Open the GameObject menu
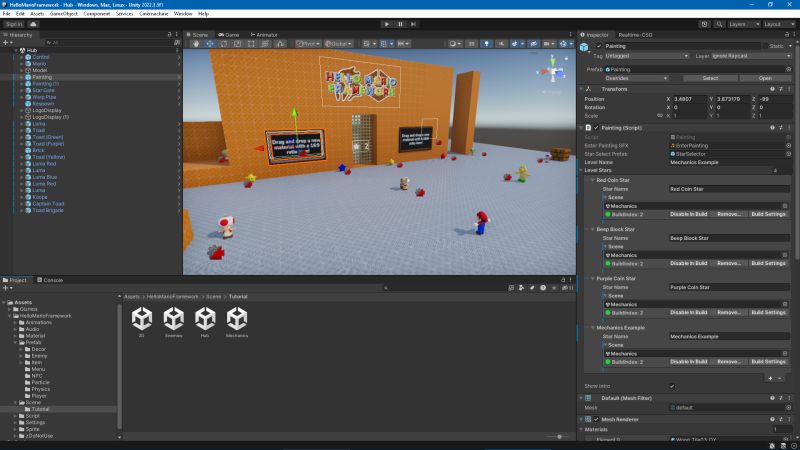The width and height of the screenshot is (800, 450). [x=64, y=14]
